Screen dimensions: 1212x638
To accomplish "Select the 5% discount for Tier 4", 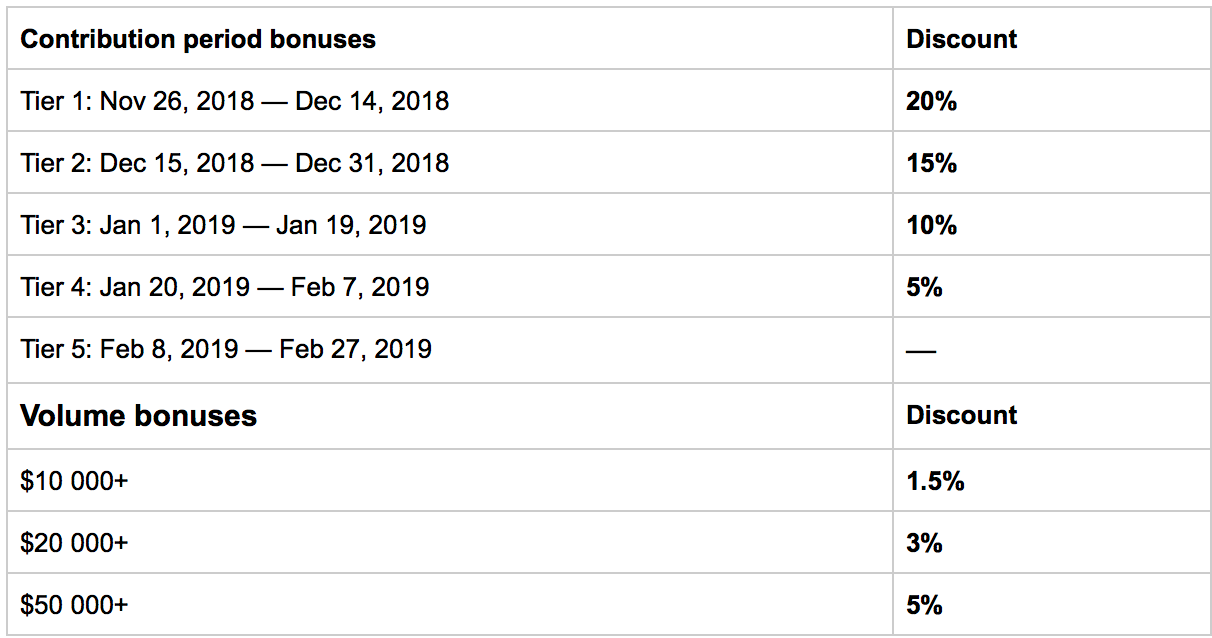I will click(924, 287).
